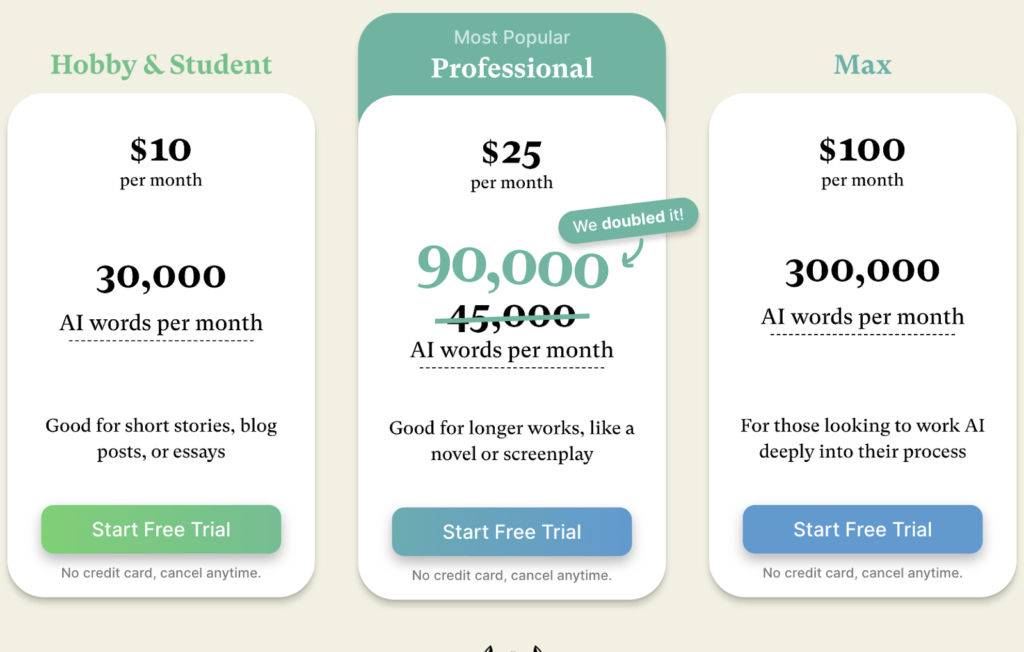Select the Hobby & Student plan heading

[x=161, y=65]
